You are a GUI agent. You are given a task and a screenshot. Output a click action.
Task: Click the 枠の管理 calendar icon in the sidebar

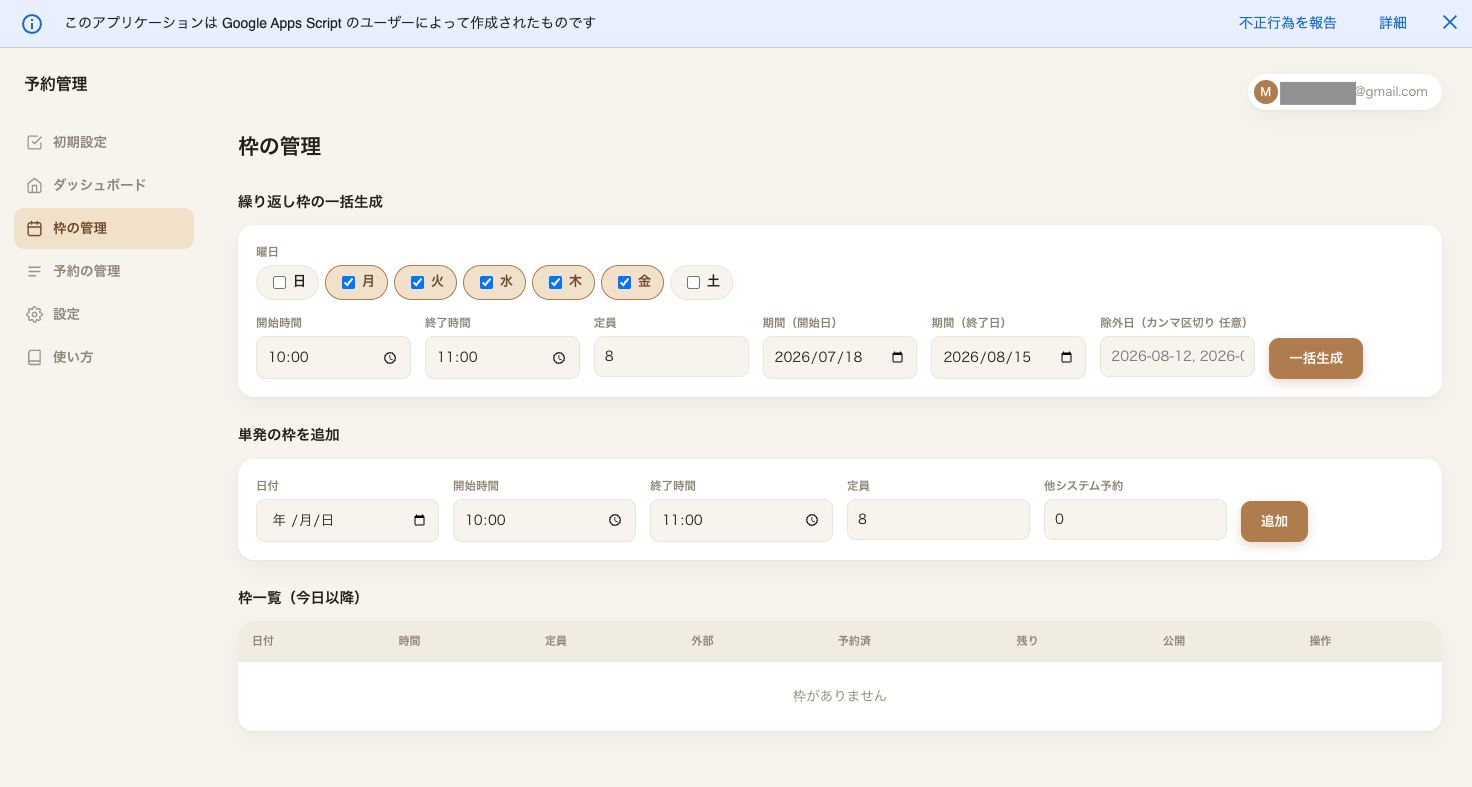(34, 228)
